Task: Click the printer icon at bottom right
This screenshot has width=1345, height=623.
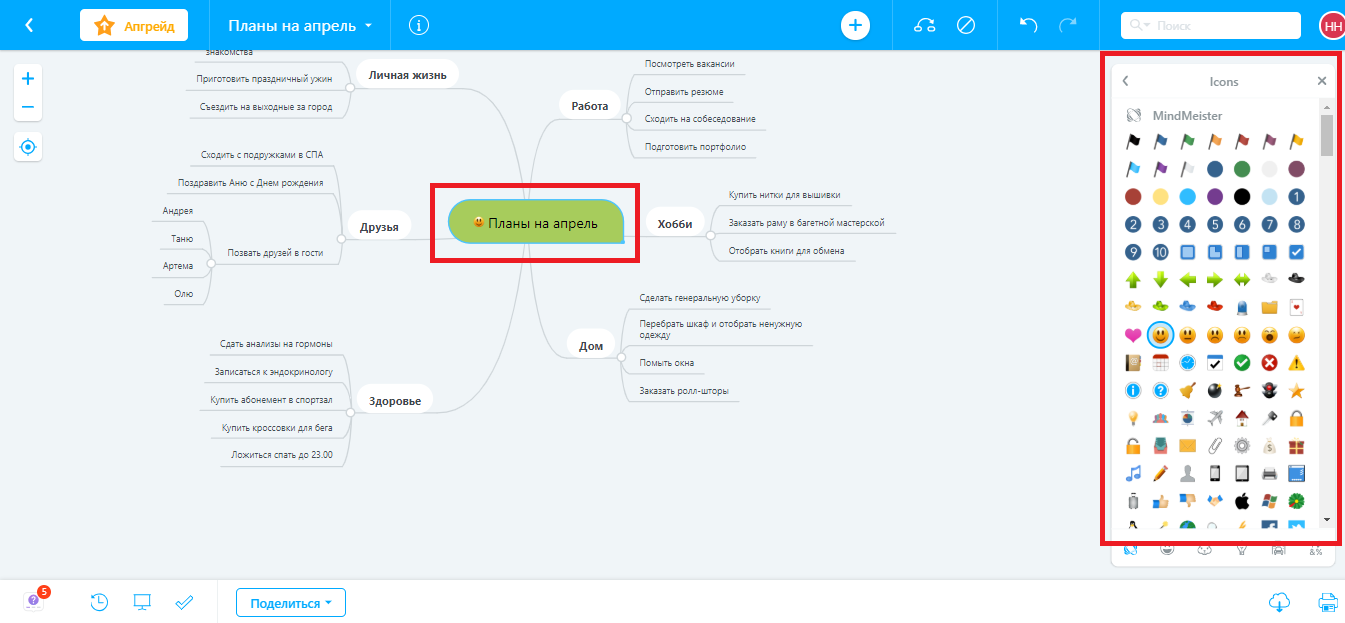Action: pos(1328,602)
